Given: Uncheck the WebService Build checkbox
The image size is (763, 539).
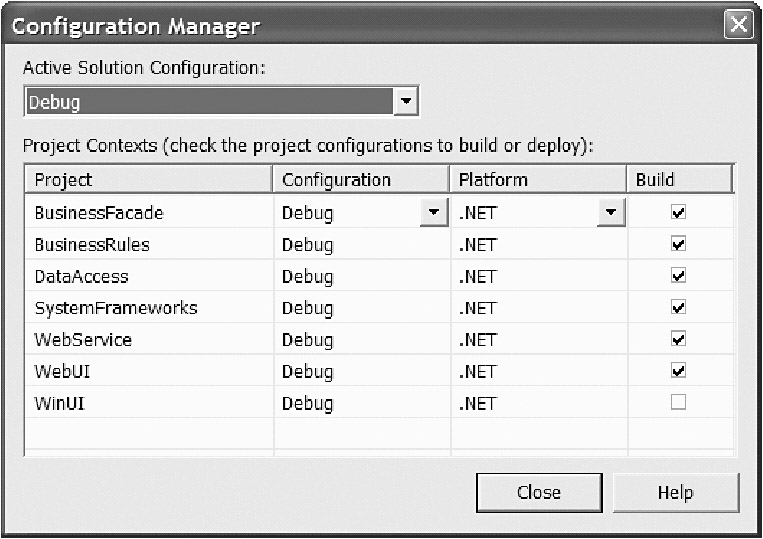Looking at the screenshot, I should (679, 339).
